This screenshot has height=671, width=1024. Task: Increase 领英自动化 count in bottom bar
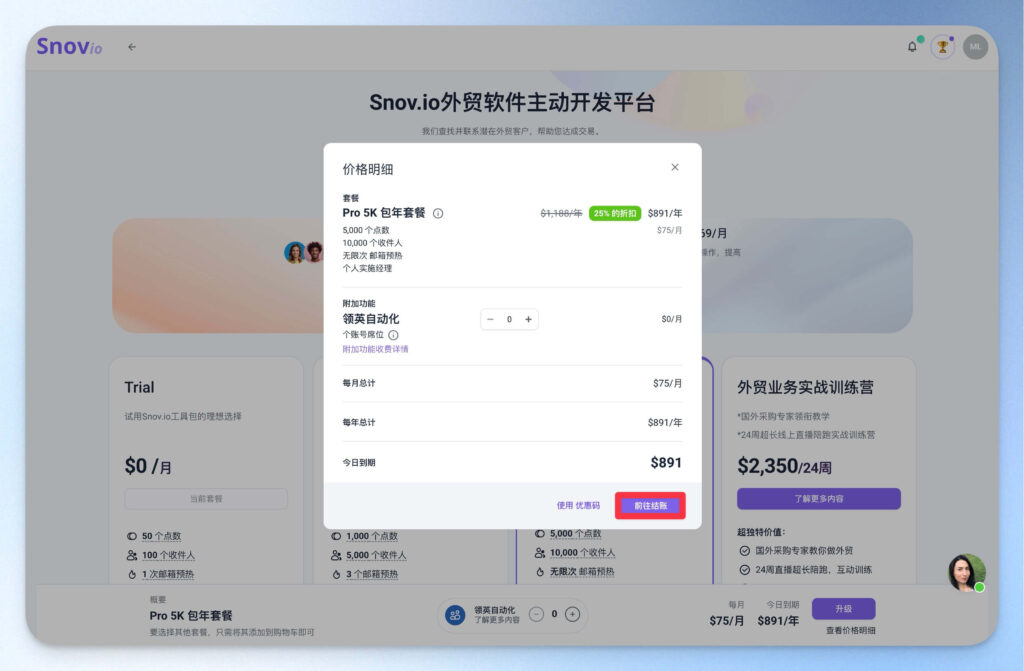(573, 614)
